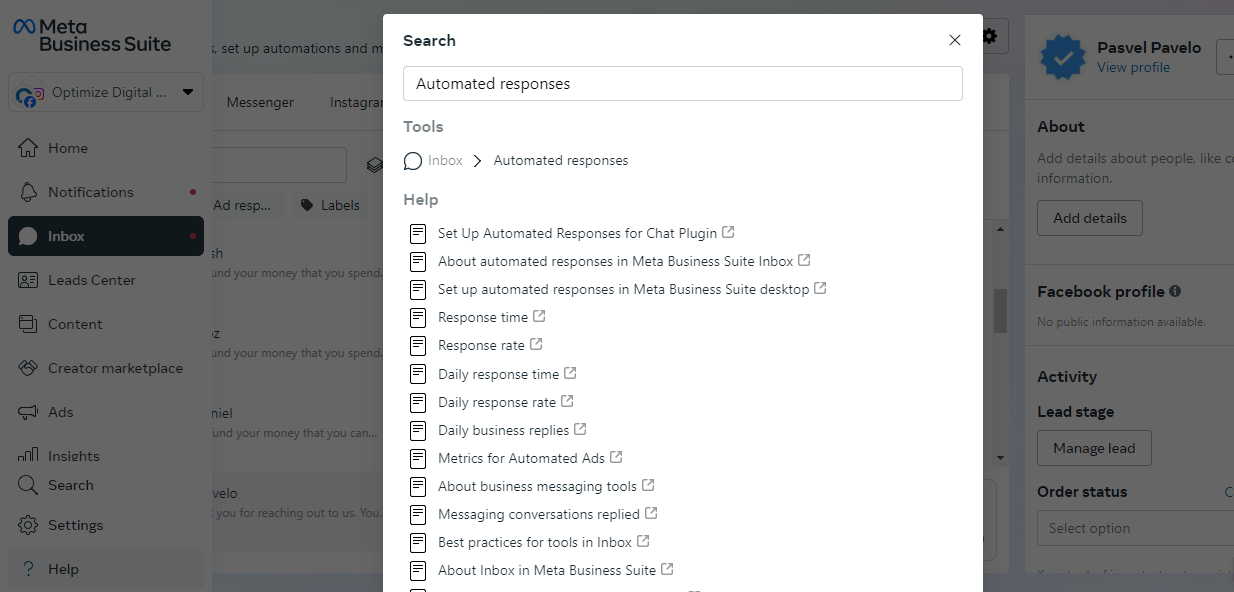Click external-link icon after About business messaging tools
The image size is (1234, 592).
[648, 485]
